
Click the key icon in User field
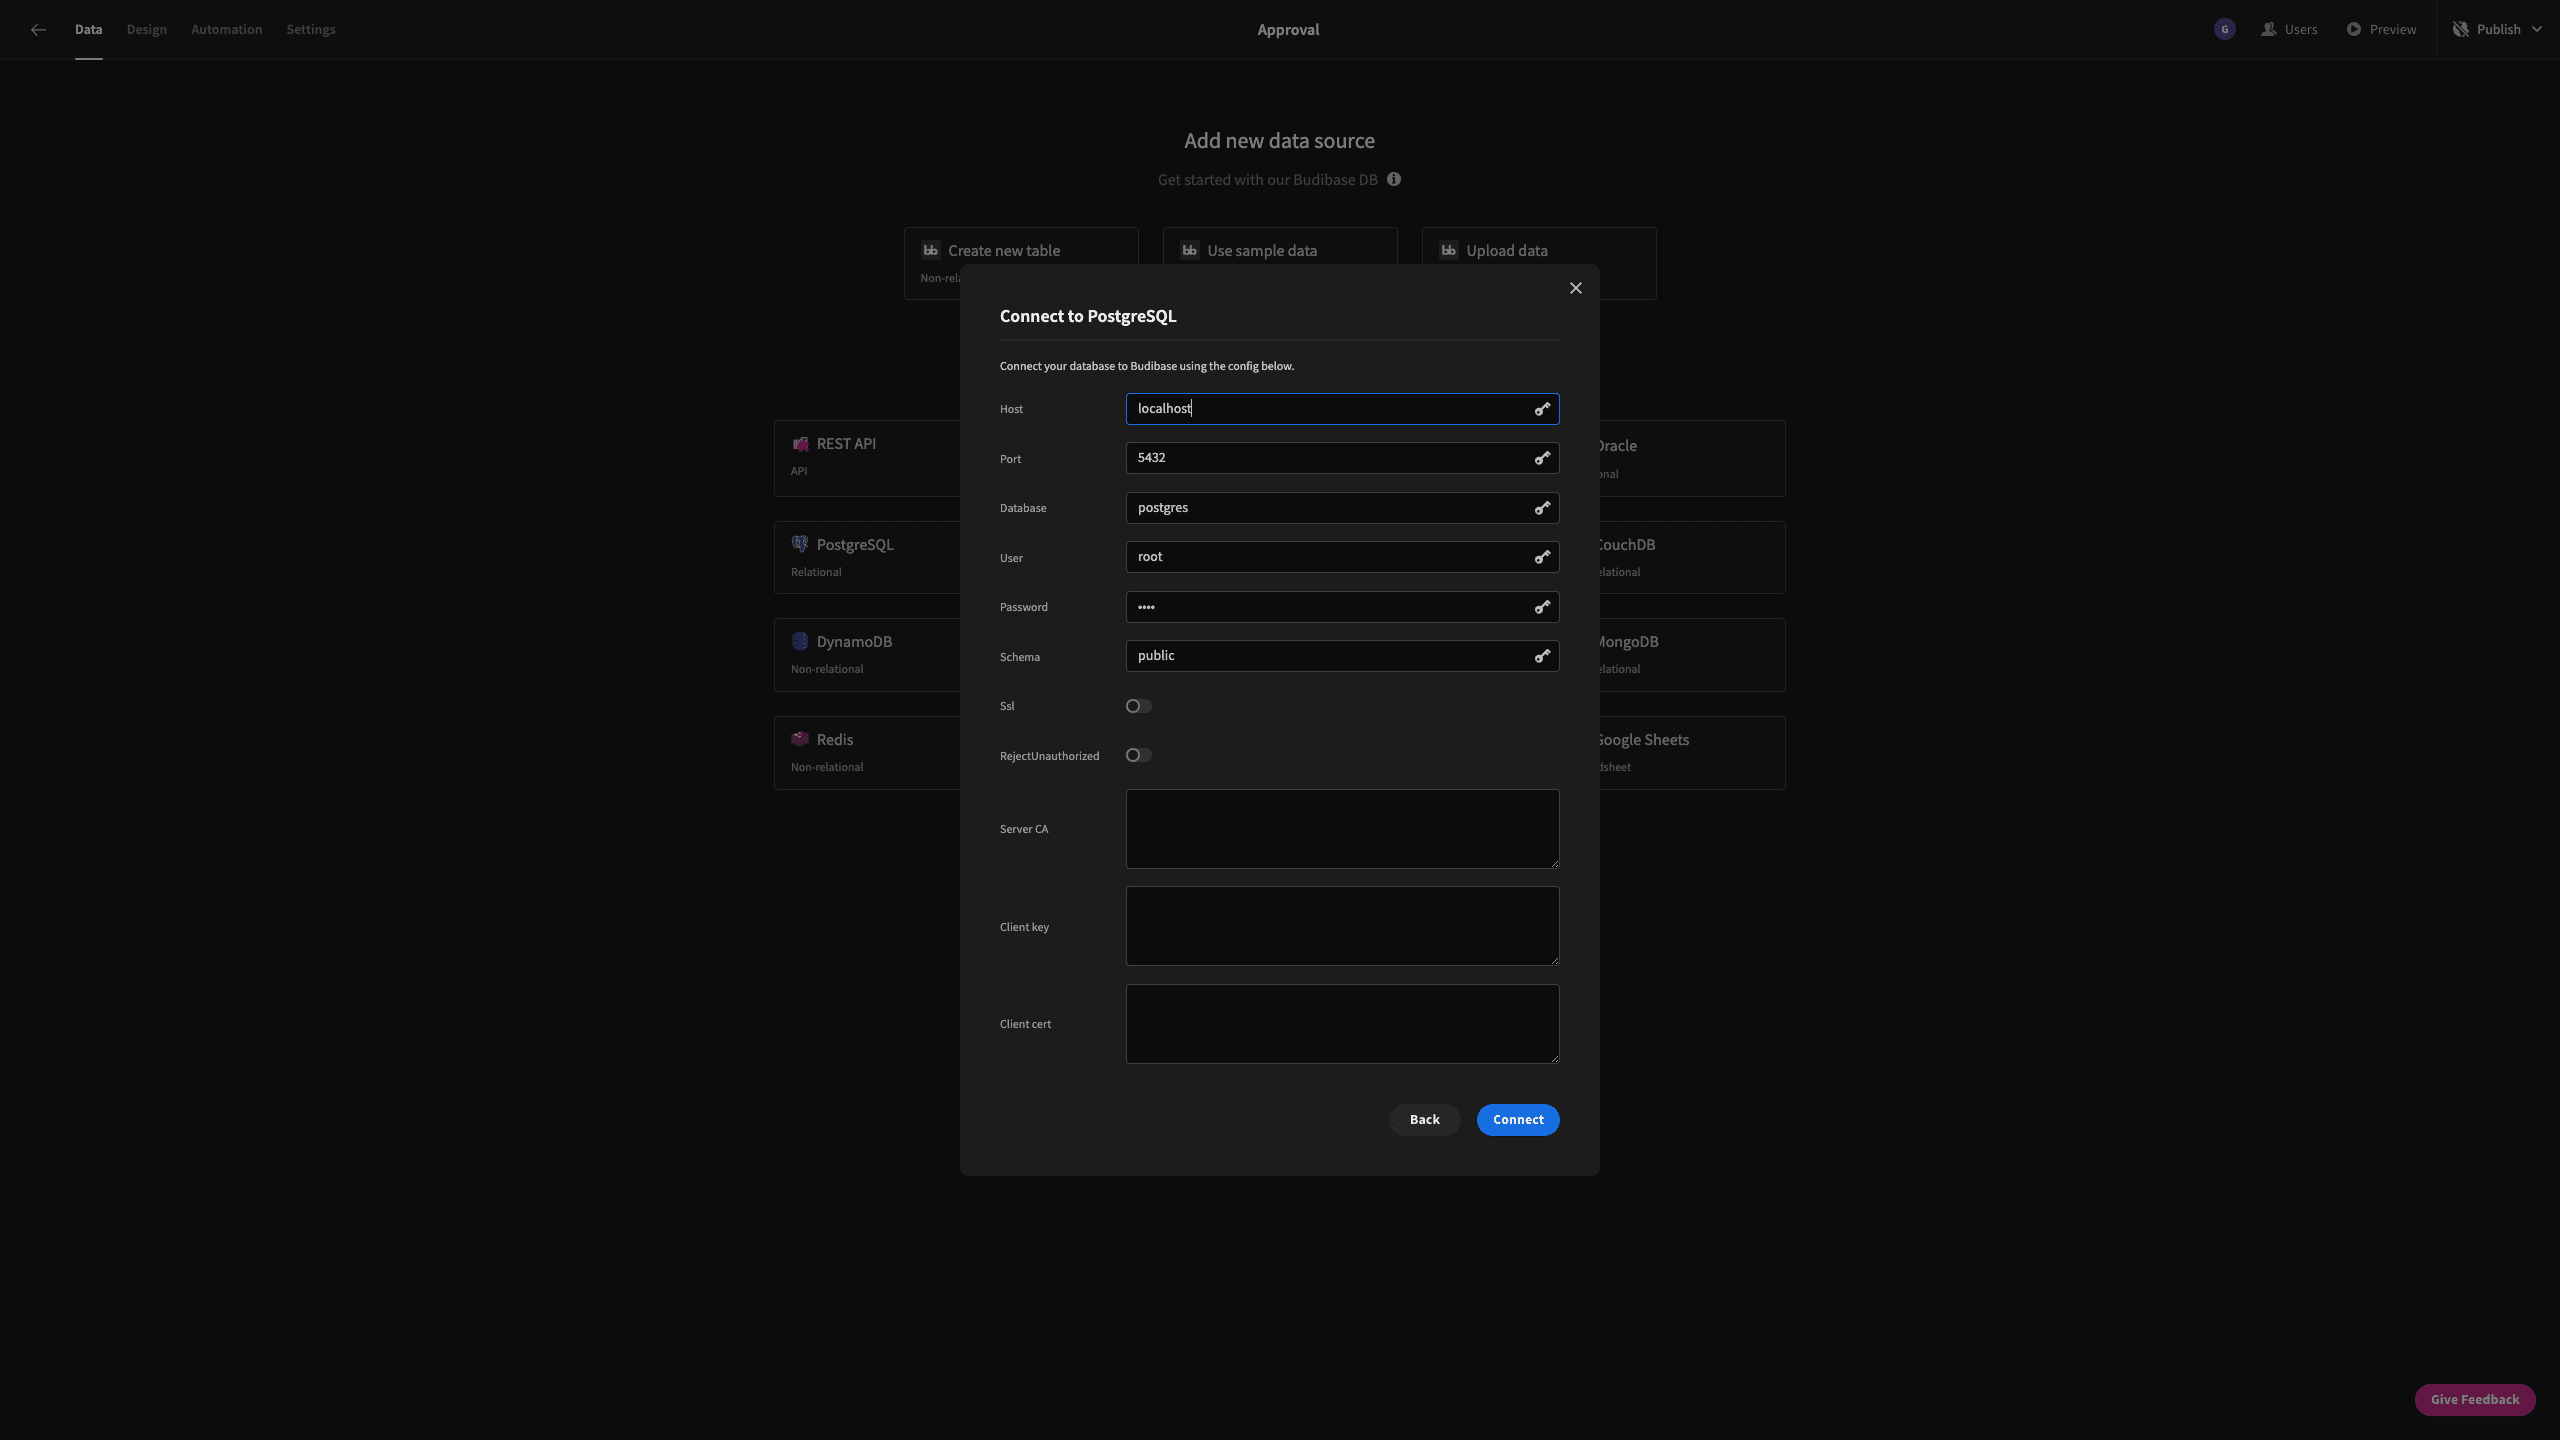point(1542,557)
